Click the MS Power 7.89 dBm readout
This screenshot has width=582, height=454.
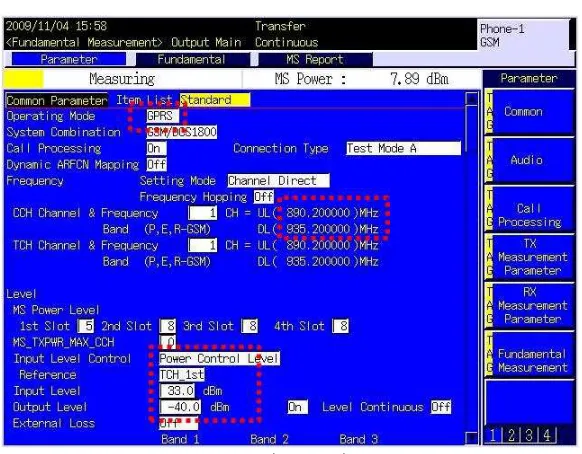[362, 79]
